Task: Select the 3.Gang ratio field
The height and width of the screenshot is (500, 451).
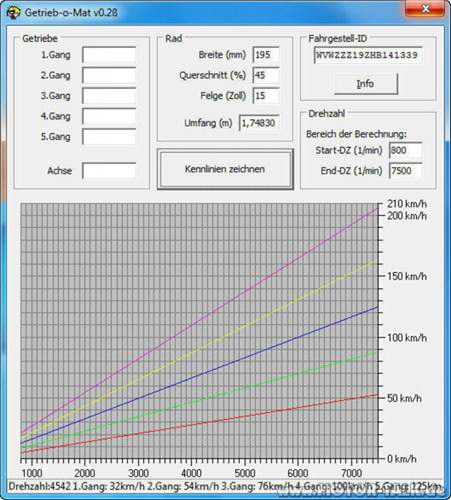Action: 109,96
